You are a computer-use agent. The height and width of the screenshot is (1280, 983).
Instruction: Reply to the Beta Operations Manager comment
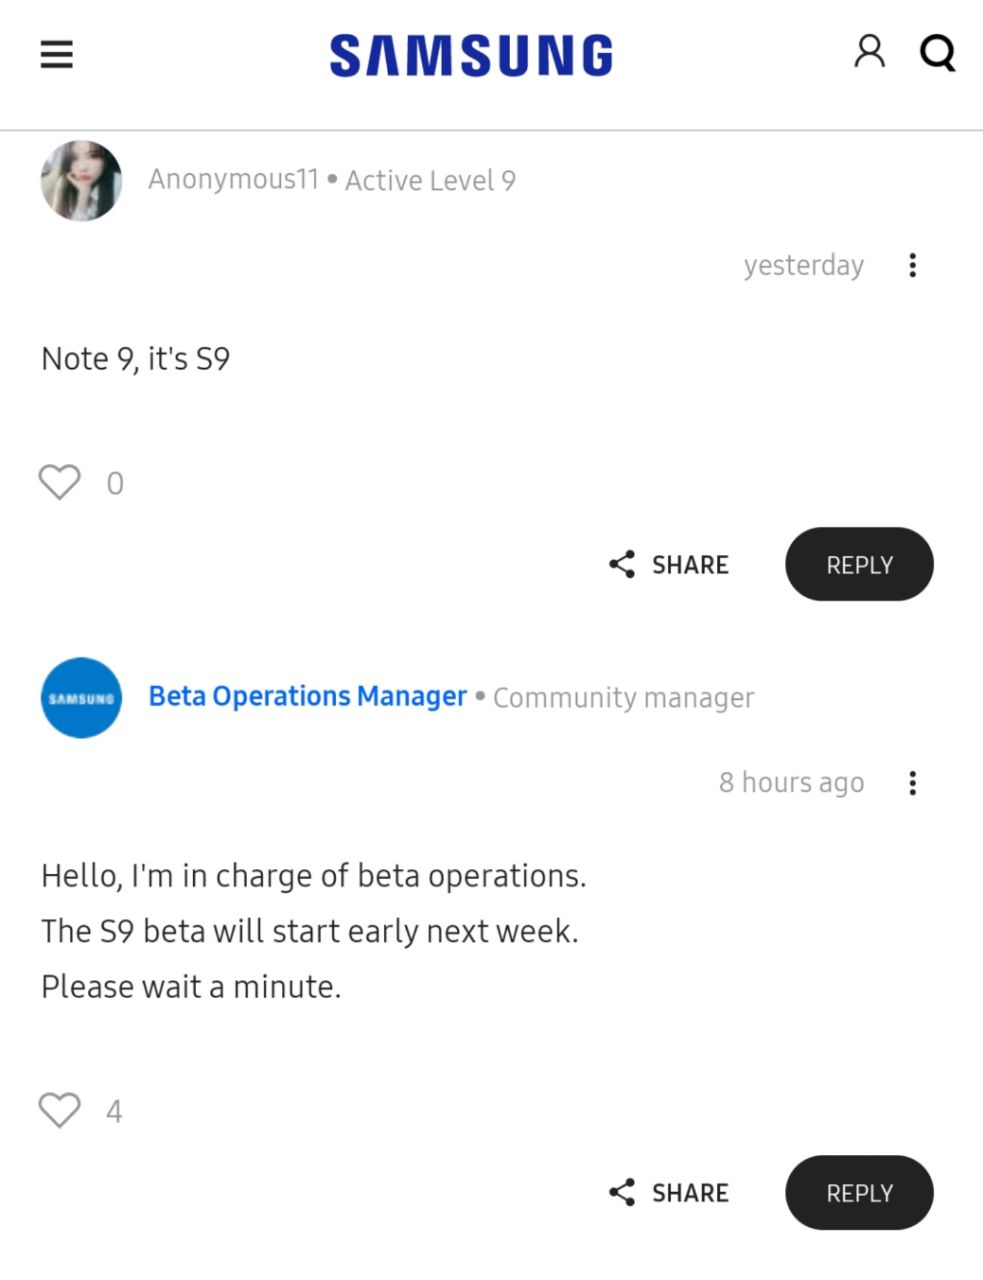859,1192
